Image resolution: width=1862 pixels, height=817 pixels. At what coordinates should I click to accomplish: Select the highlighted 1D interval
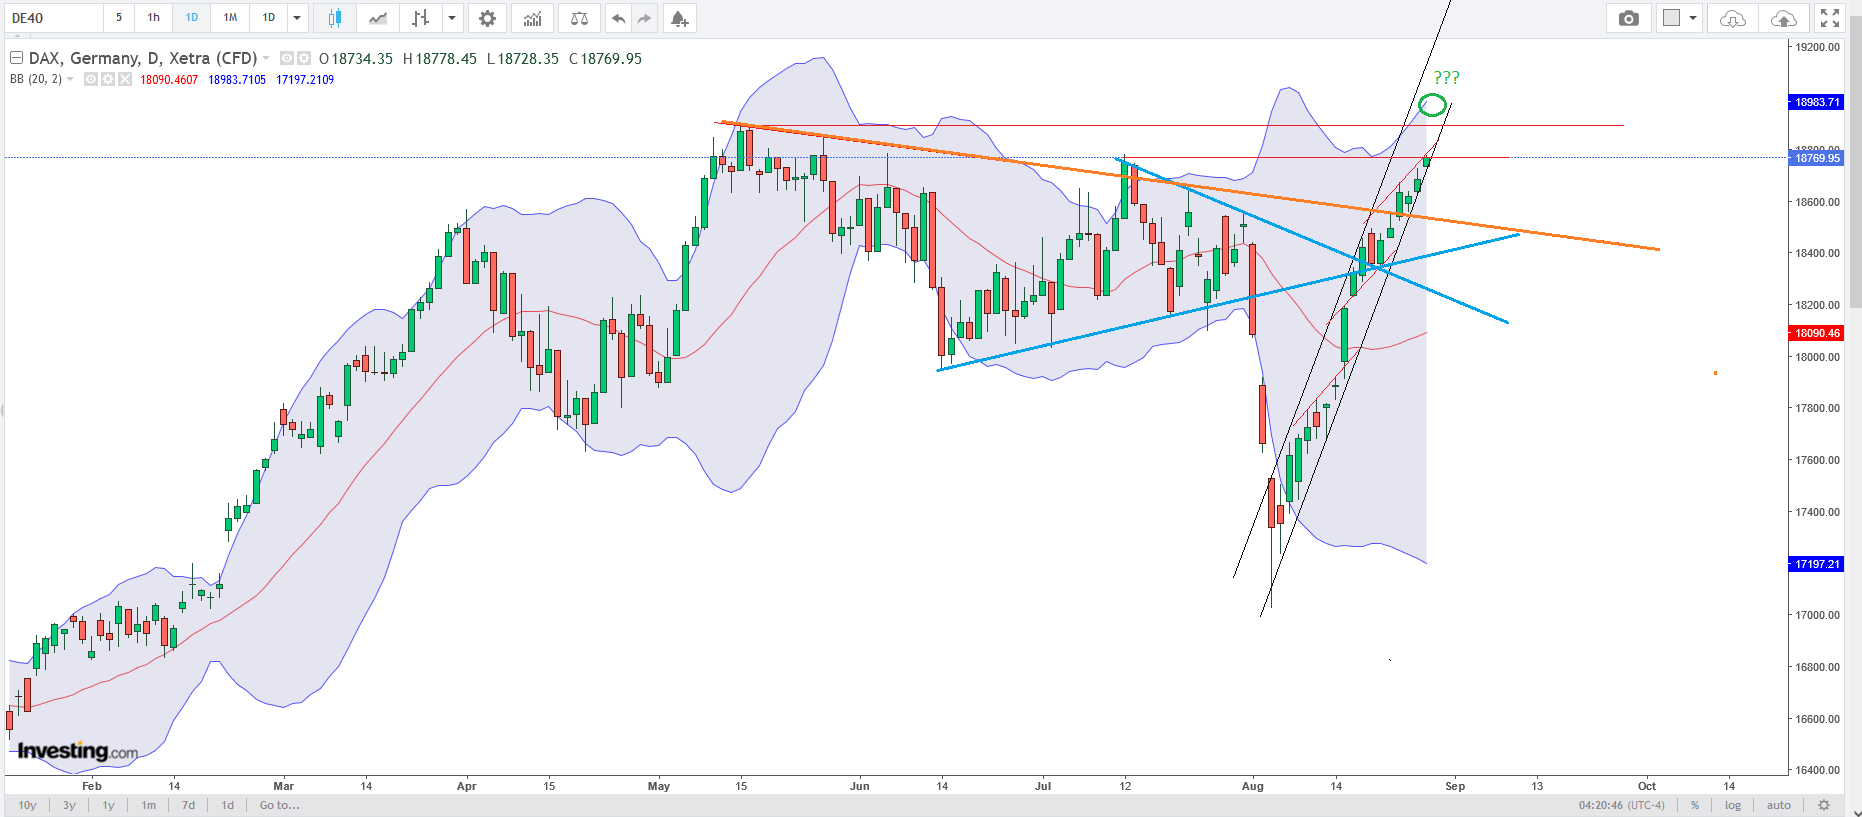(x=192, y=18)
